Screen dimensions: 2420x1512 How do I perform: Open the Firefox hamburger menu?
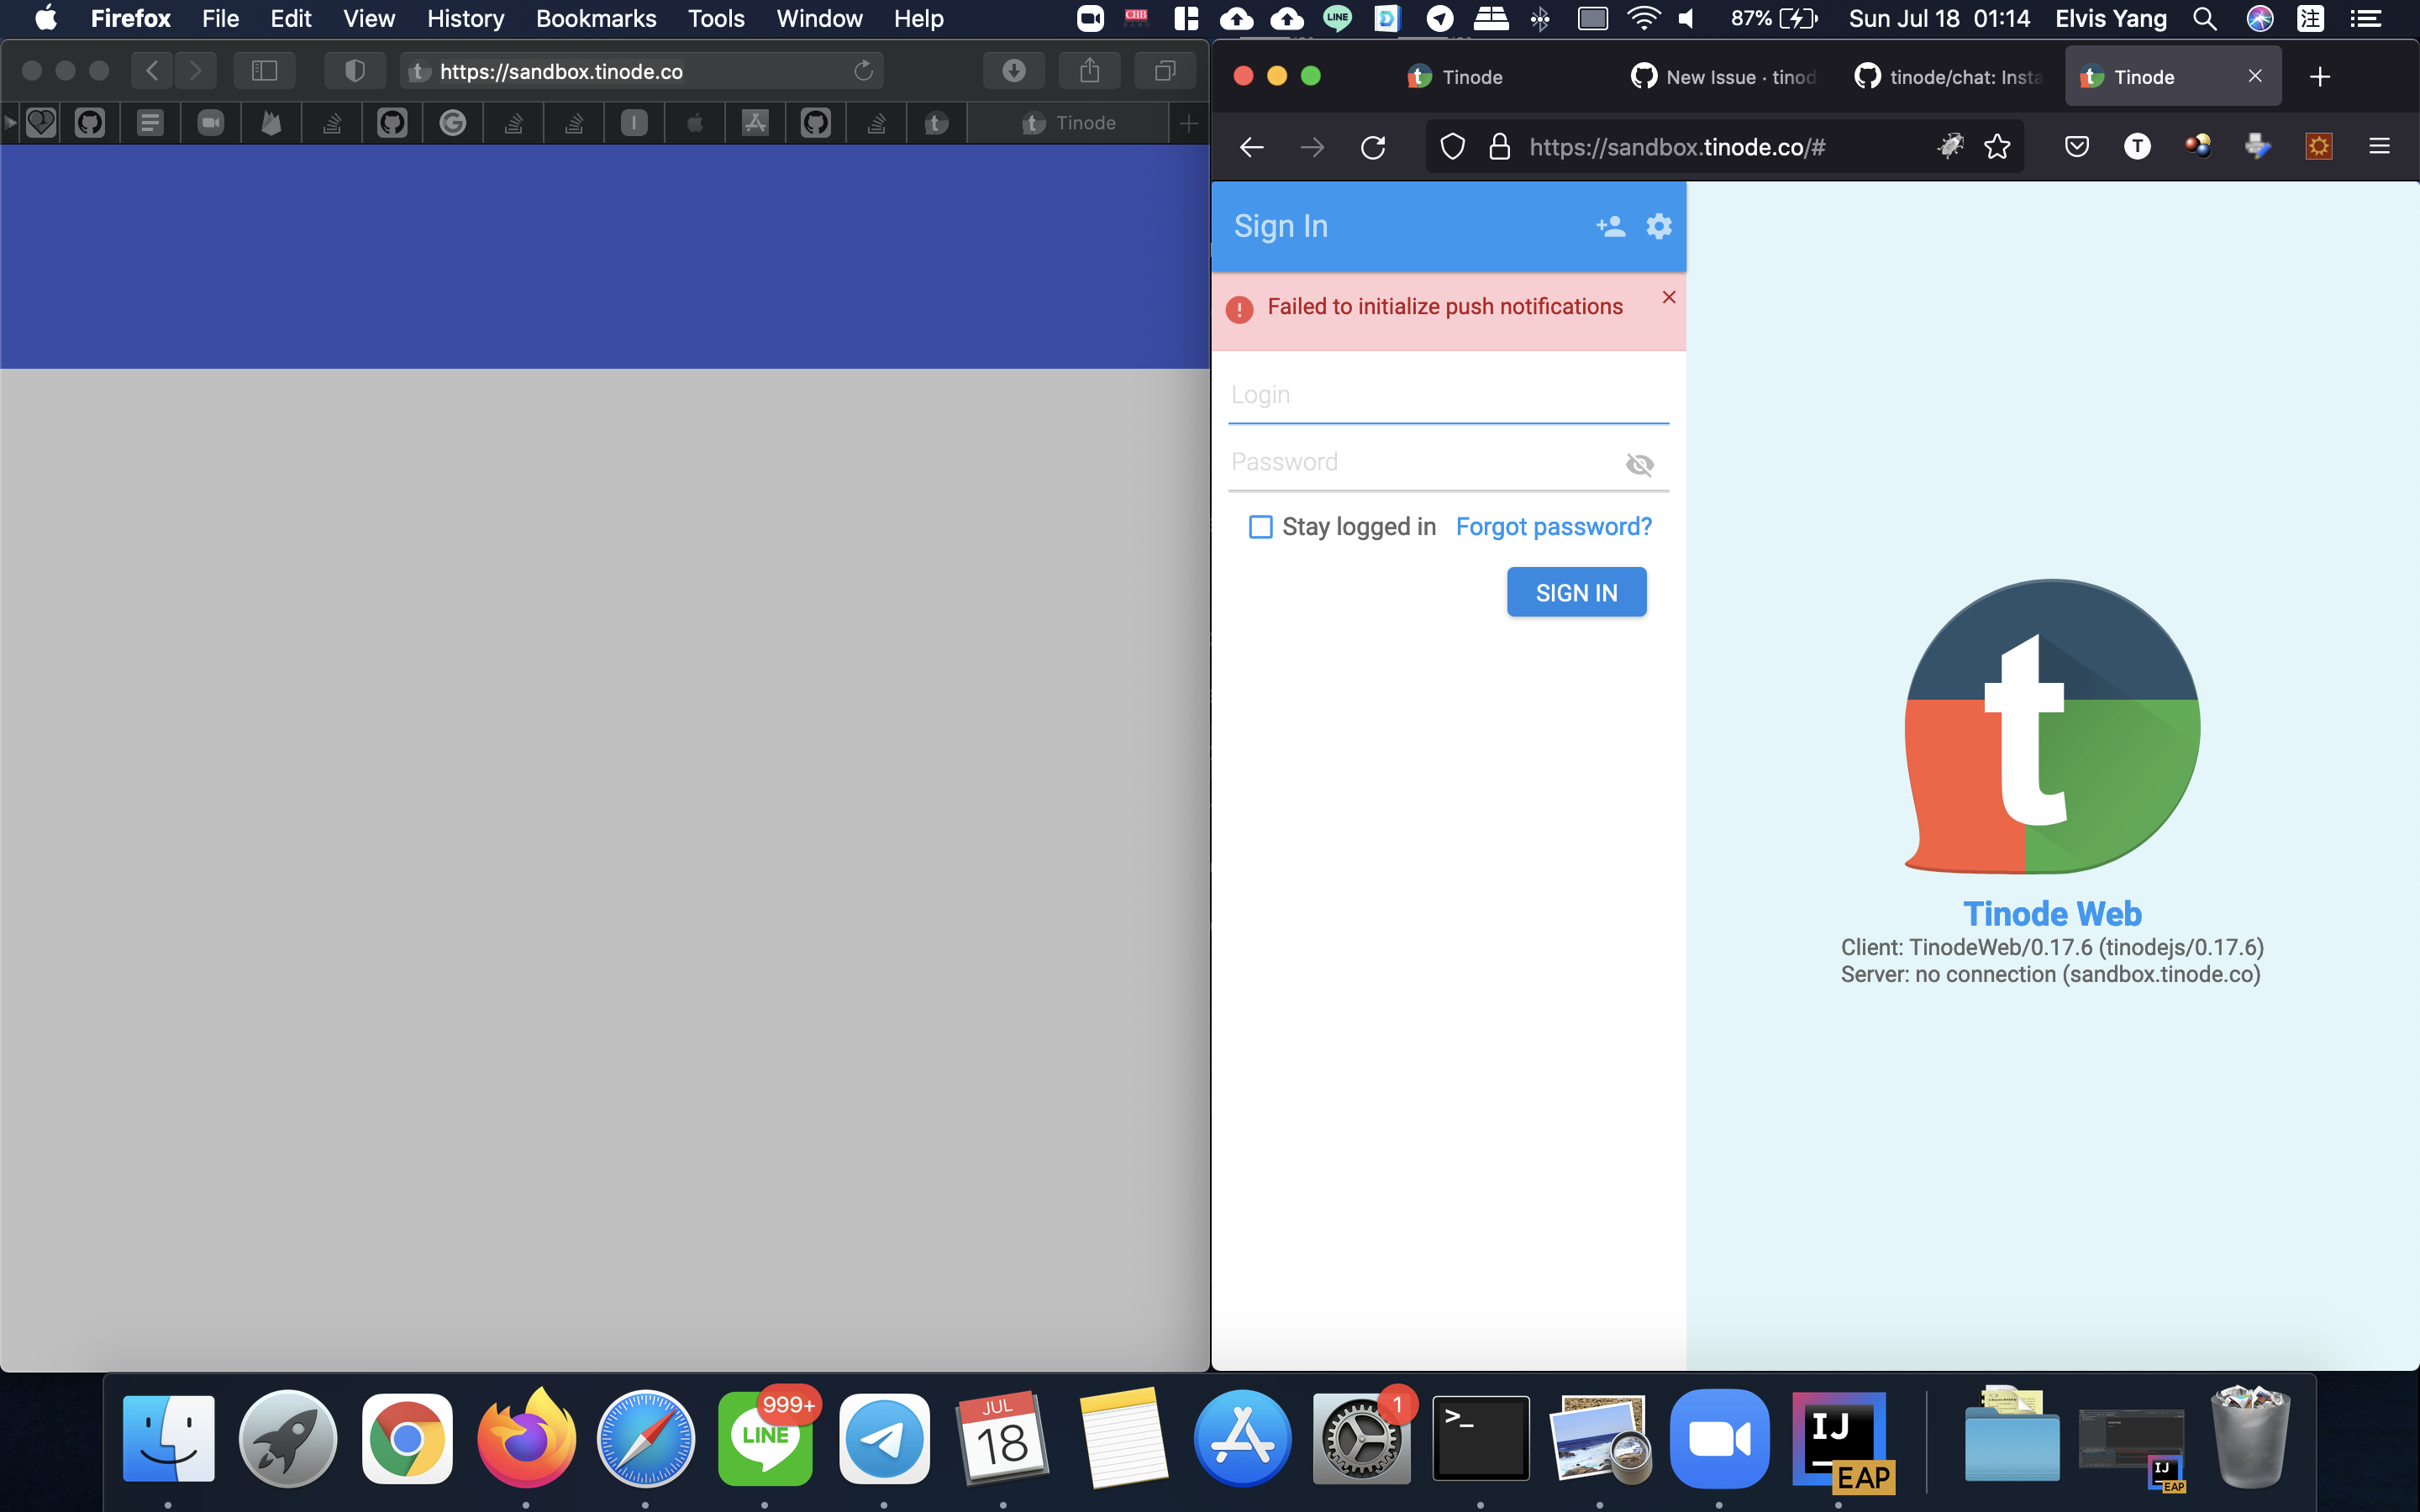point(2380,146)
